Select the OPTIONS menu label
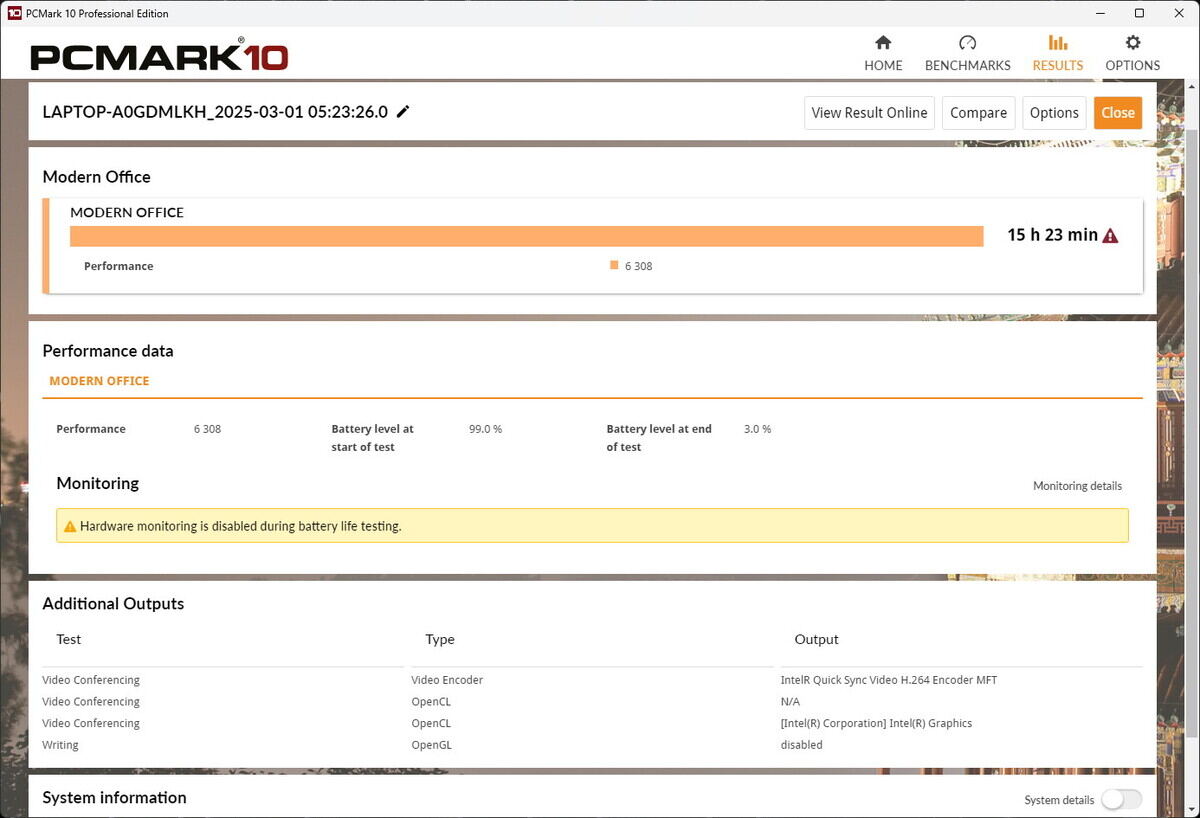 (x=1132, y=65)
